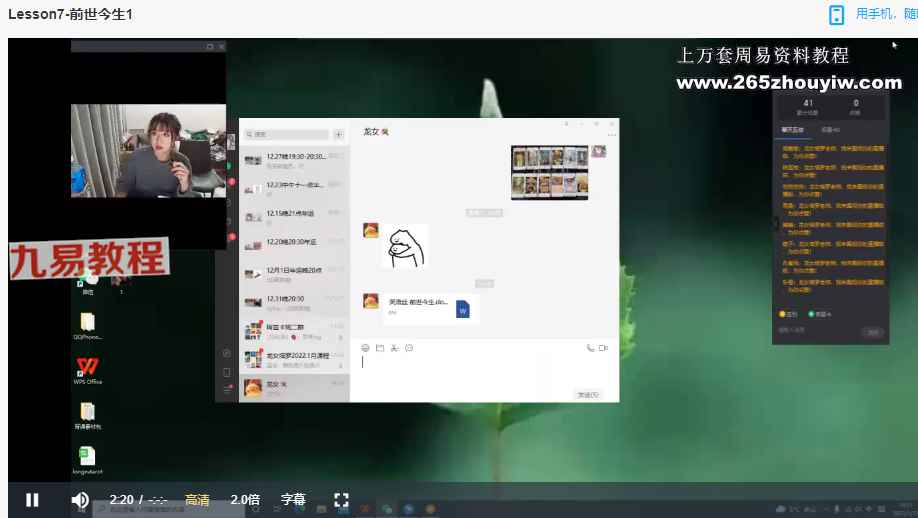Click the phone icon beside 用手机
This screenshot has height=518, width=918.
point(837,15)
